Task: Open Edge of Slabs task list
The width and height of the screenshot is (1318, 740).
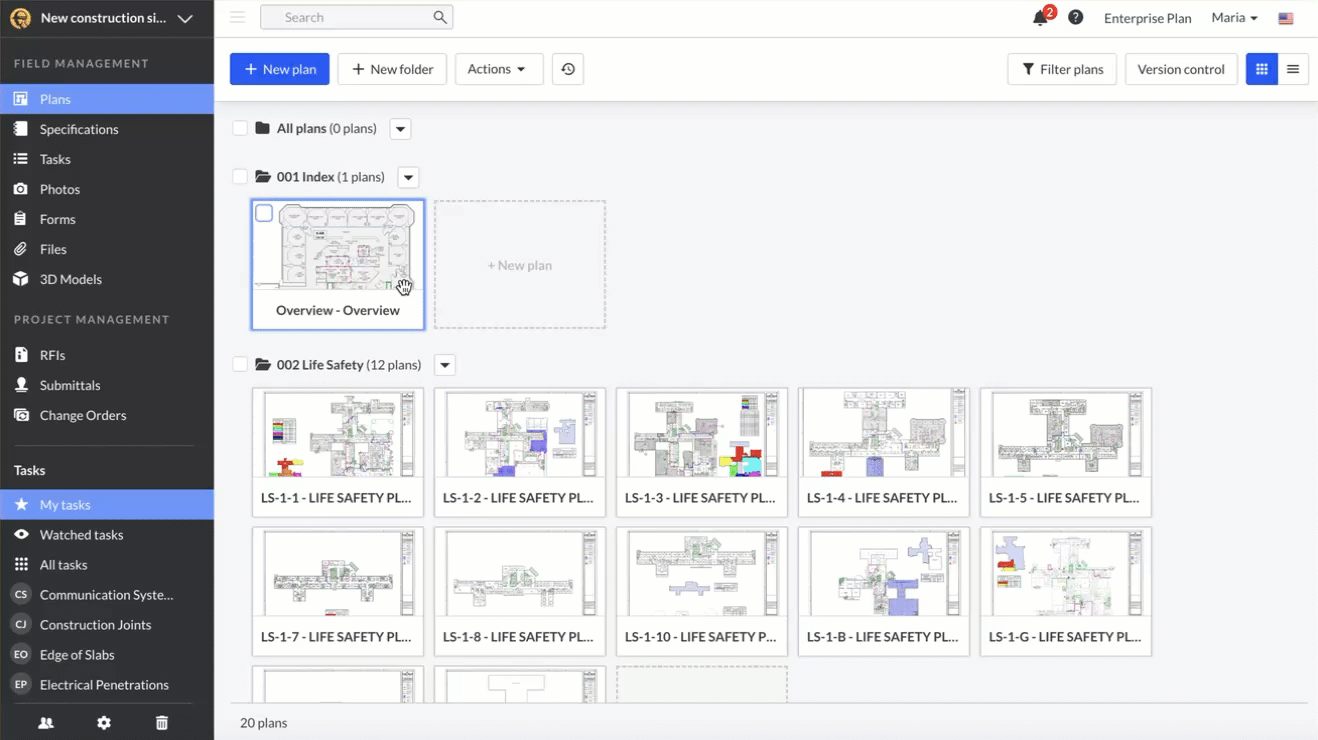Action: click(77, 655)
